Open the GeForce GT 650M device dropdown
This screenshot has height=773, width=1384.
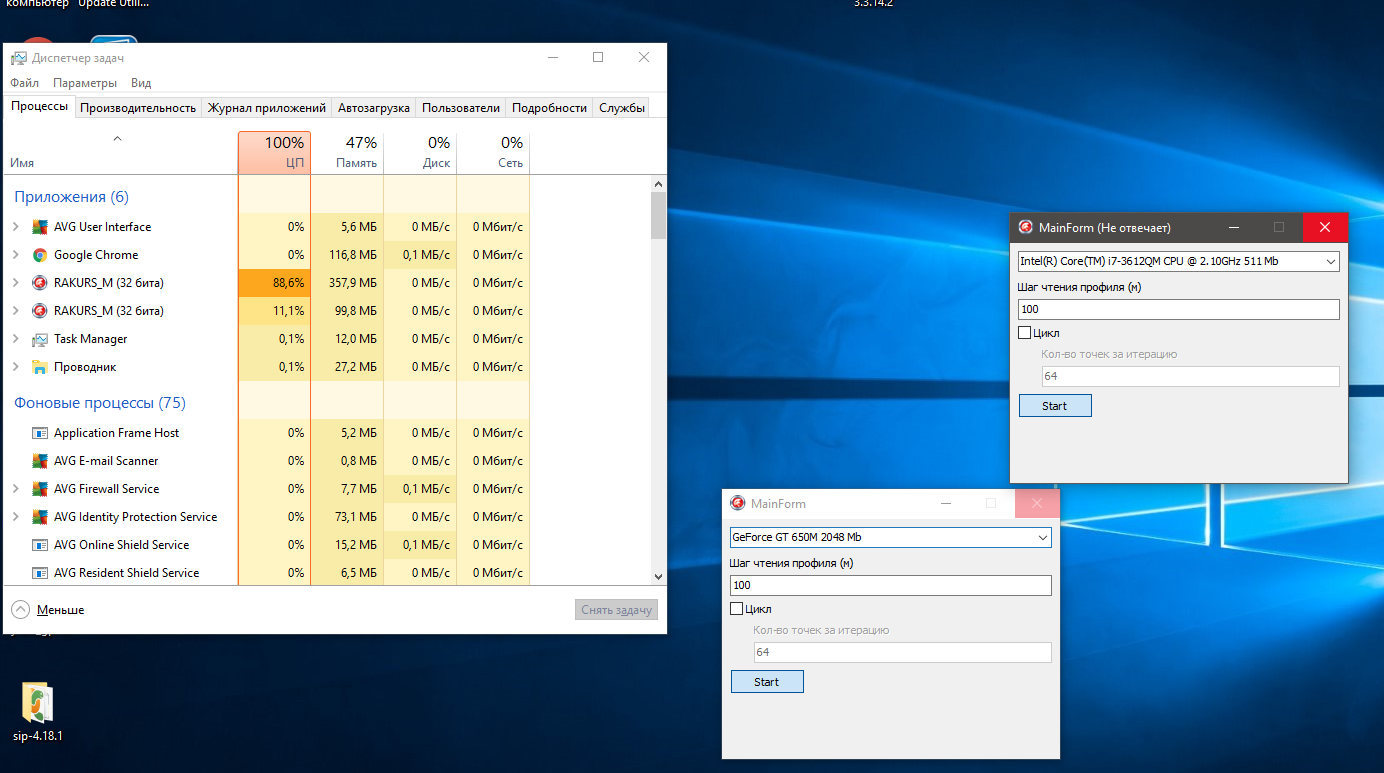(1043, 537)
